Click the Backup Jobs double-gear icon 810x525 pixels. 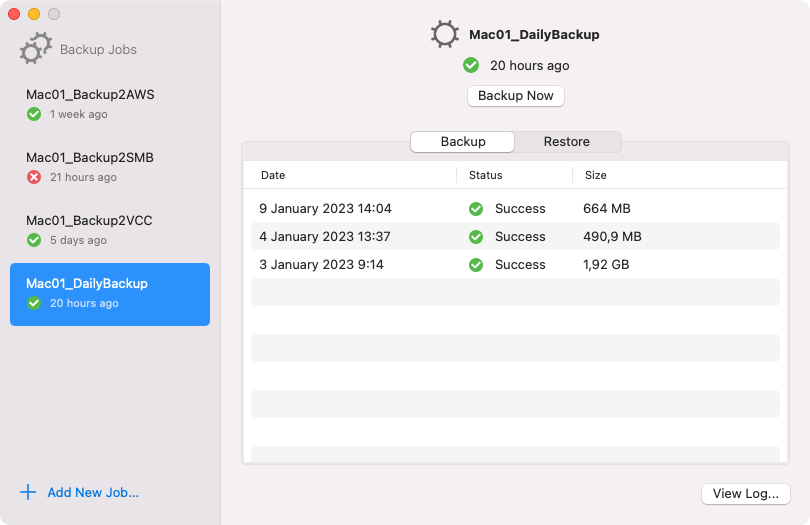click(36, 49)
